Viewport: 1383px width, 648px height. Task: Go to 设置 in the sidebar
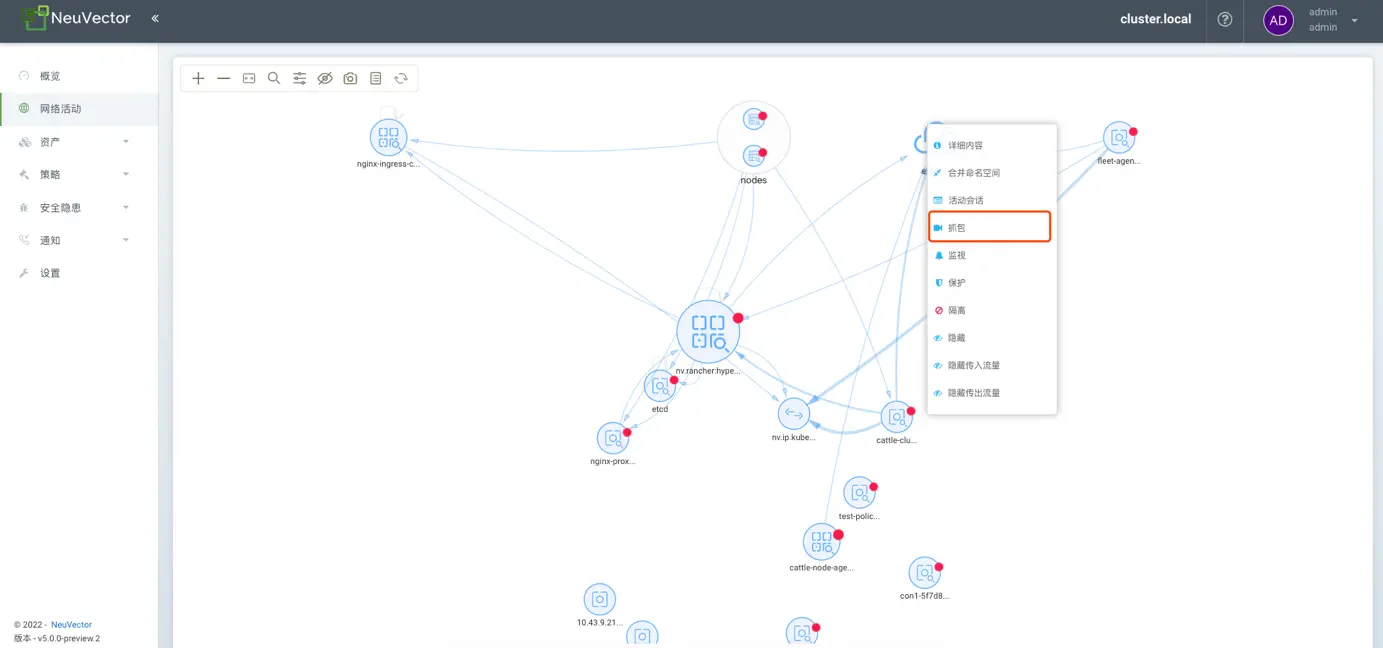pyautogui.click(x=50, y=273)
